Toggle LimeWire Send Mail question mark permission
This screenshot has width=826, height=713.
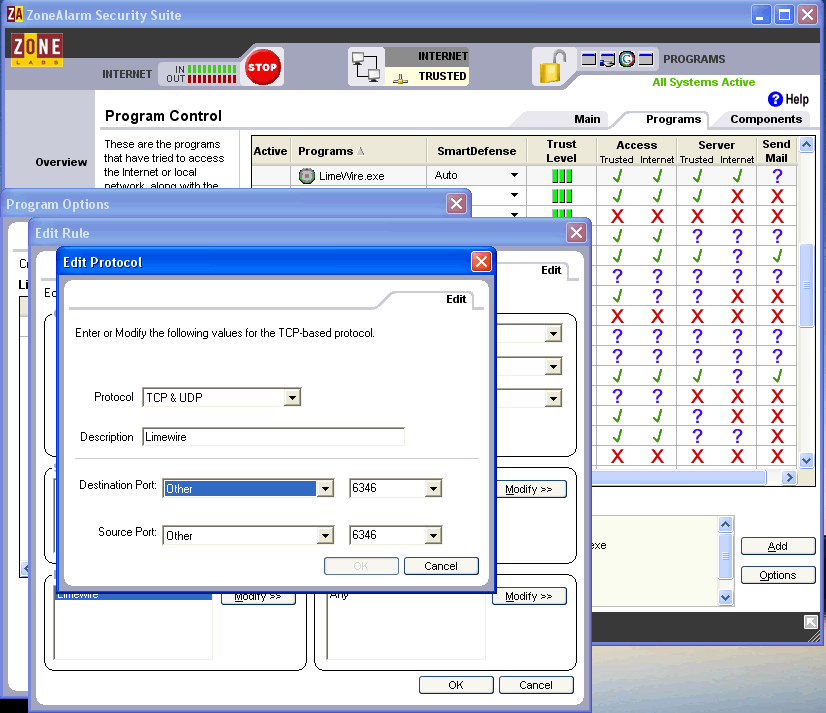(x=777, y=176)
